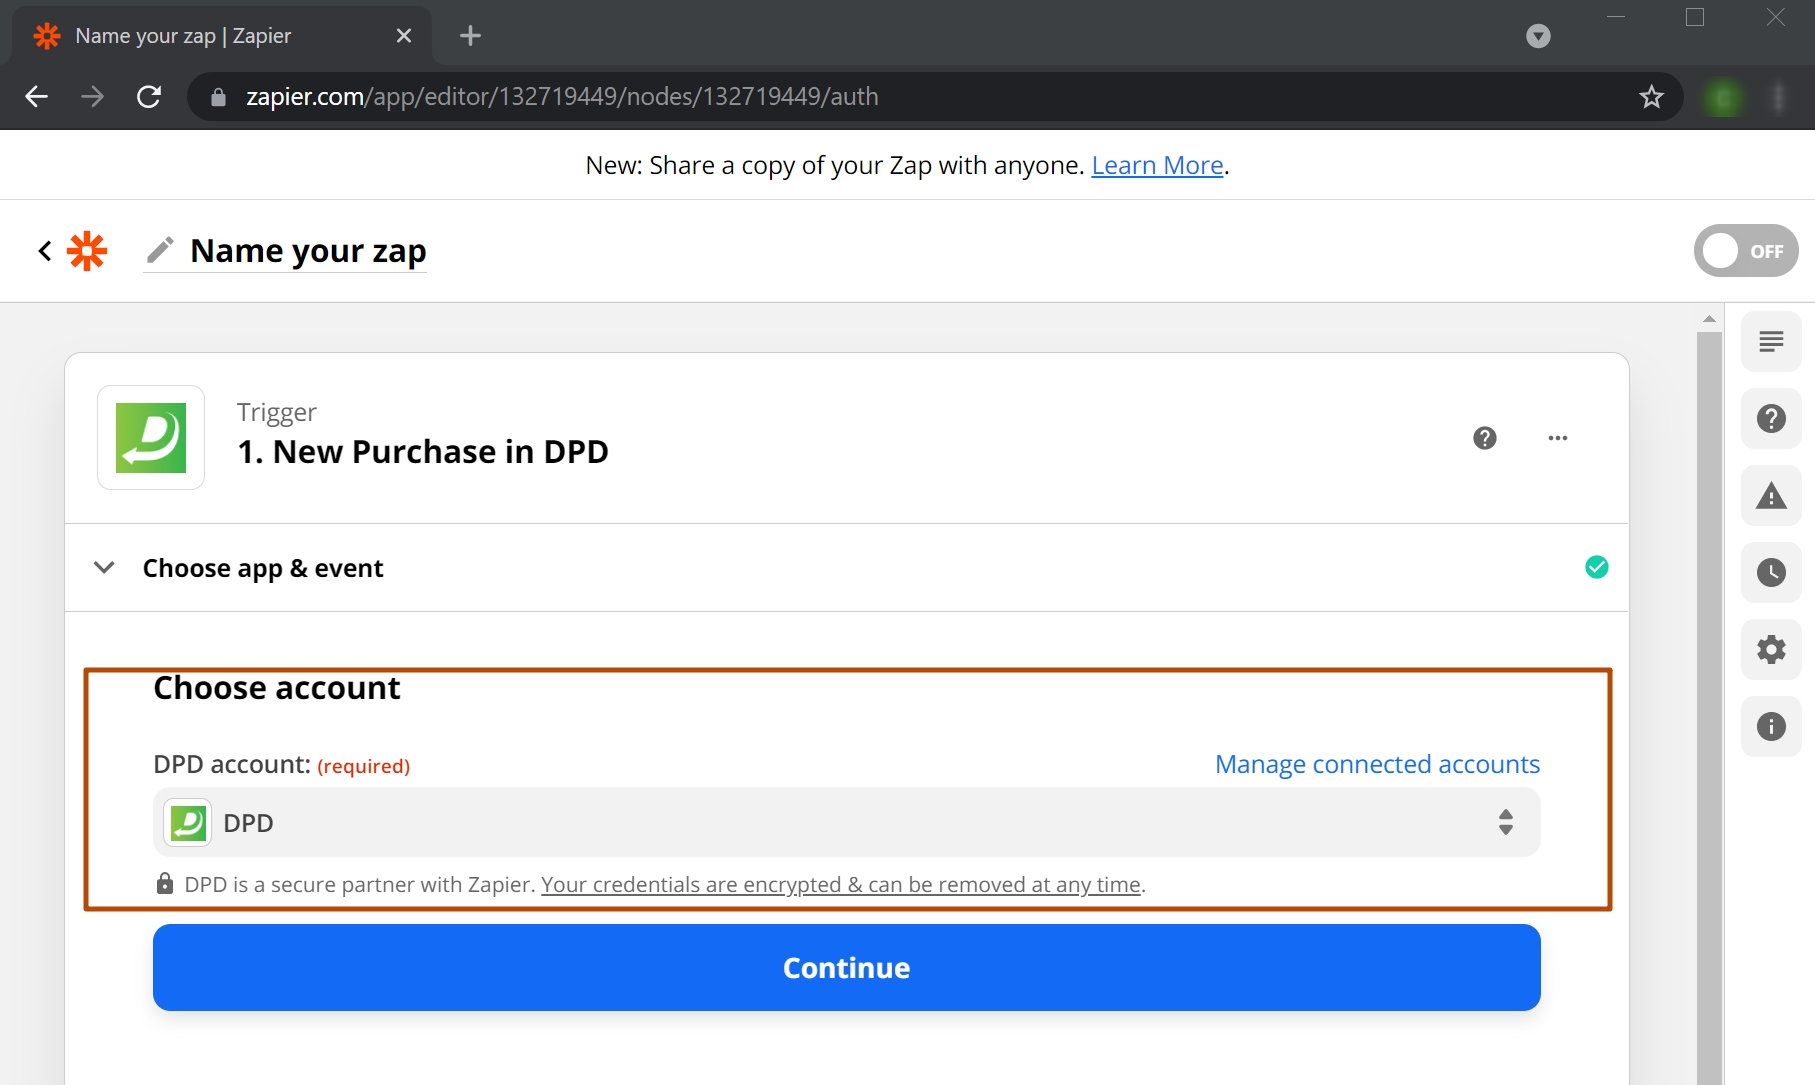
Task: Open the warnings triangle sidebar icon
Action: click(x=1771, y=496)
